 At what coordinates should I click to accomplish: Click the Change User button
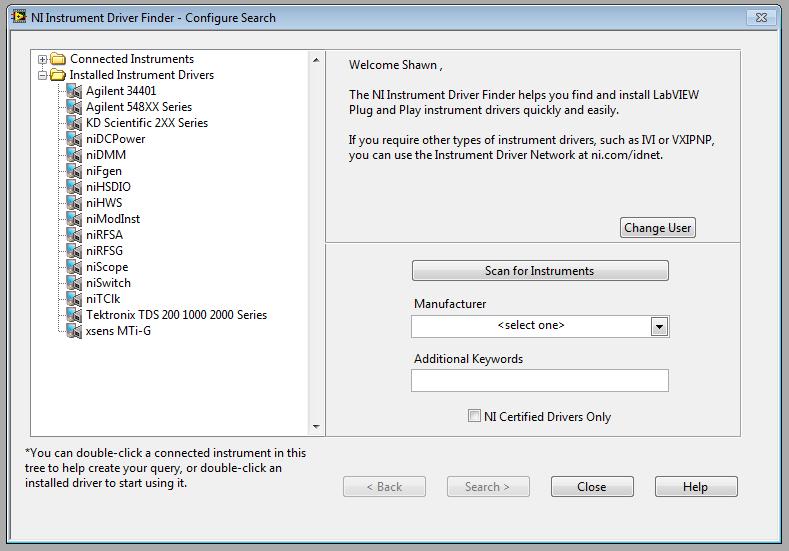point(657,228)
